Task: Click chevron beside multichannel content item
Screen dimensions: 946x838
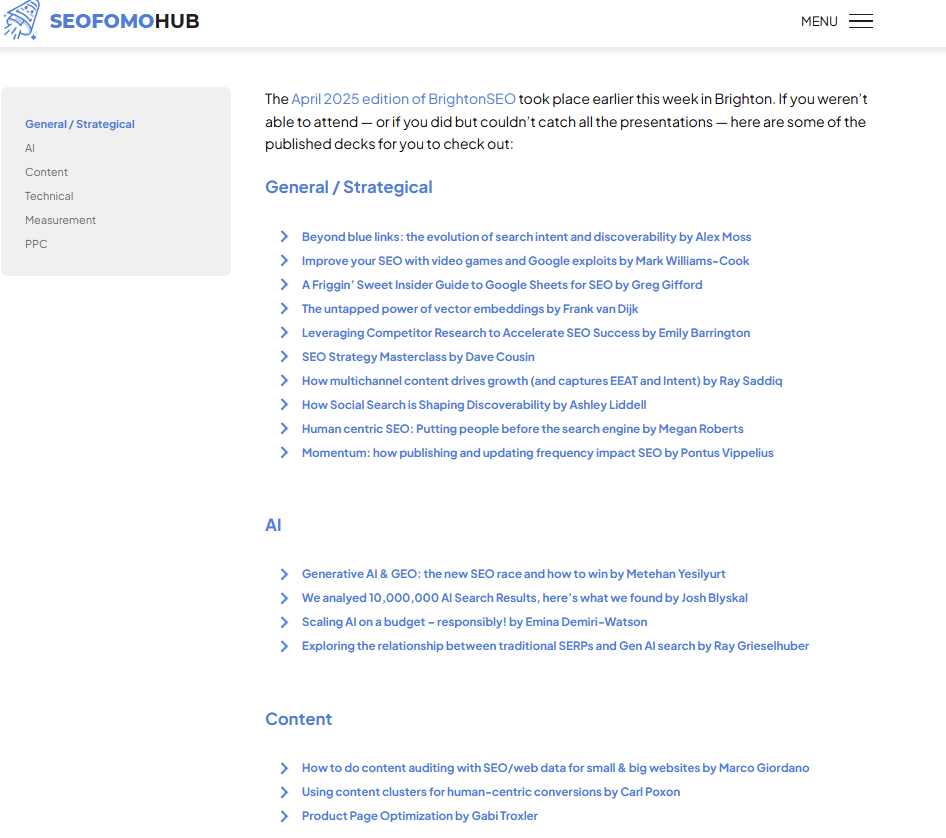Action: tap(284, 381)
